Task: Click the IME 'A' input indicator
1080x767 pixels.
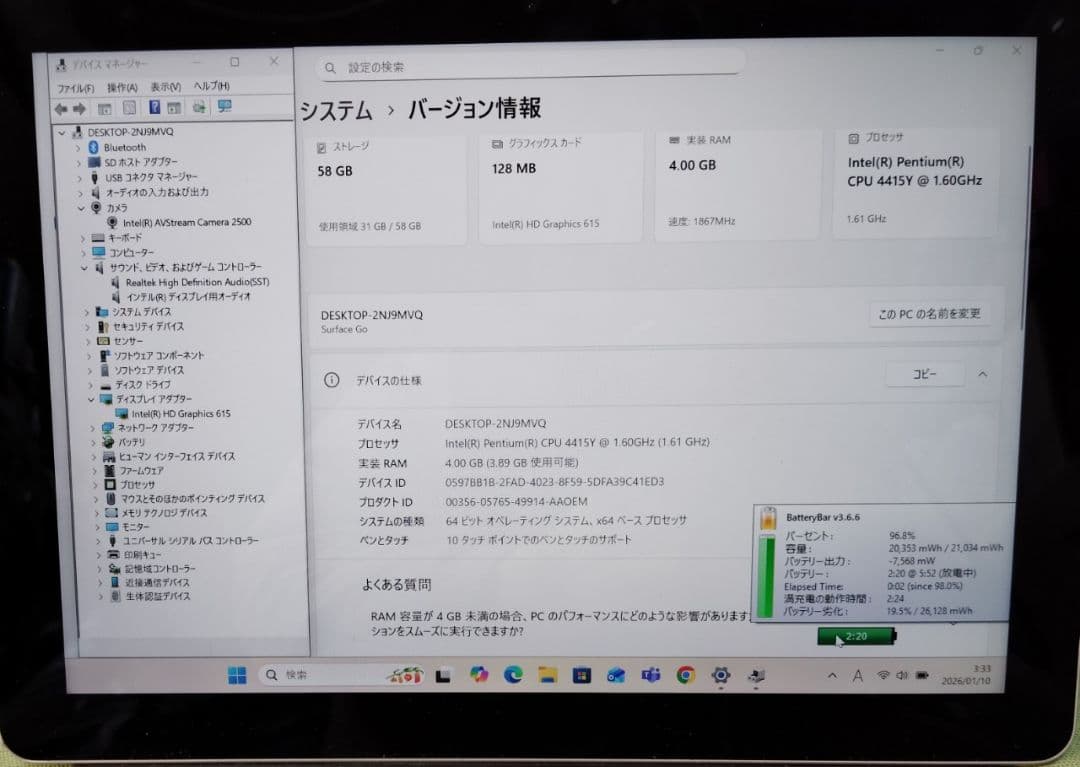Action: coord(858,676)
